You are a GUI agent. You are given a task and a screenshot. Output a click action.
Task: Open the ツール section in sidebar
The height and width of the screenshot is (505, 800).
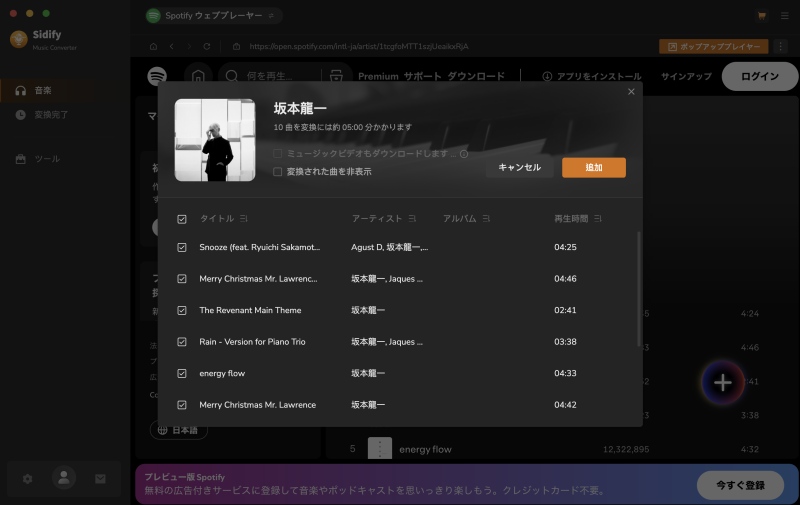[x=38, y=159]
